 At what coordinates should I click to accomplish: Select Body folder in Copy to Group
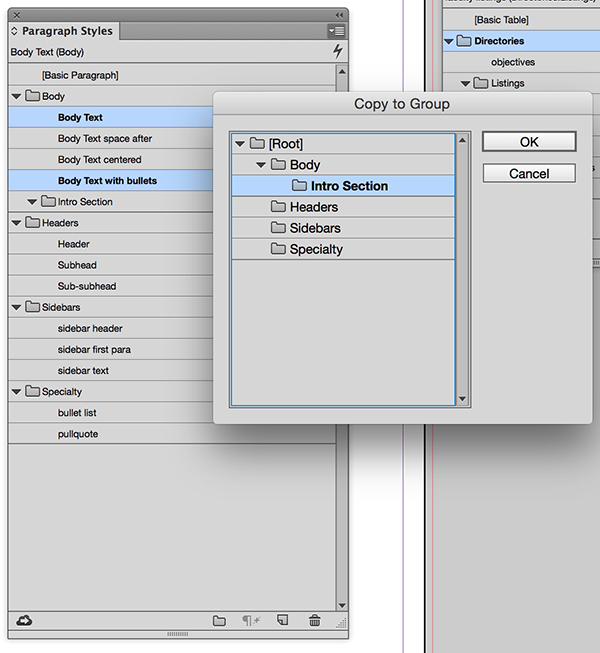(x=343, y=165)
